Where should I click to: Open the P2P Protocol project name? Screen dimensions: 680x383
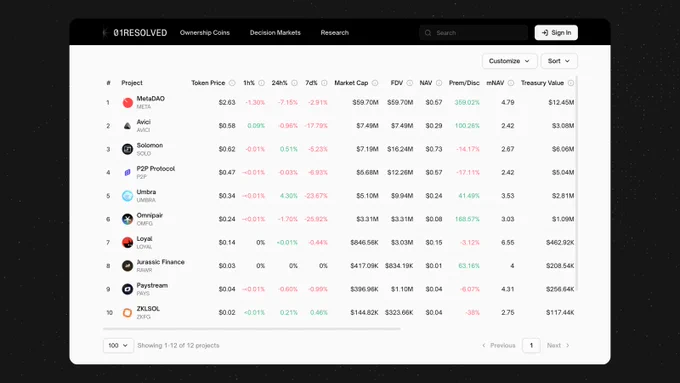pyautogui.click(x=156, y=169)
